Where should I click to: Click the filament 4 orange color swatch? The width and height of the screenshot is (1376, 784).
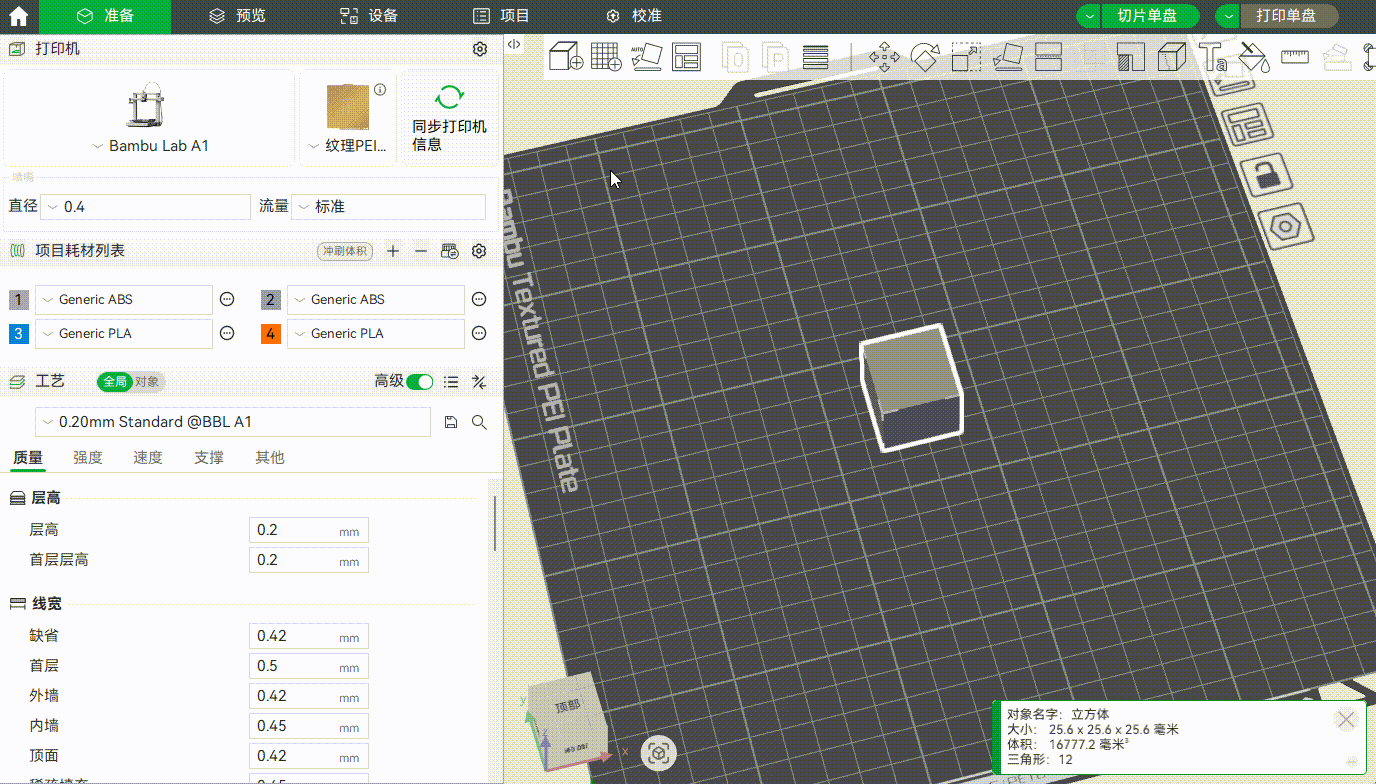[x=271, y=334]
